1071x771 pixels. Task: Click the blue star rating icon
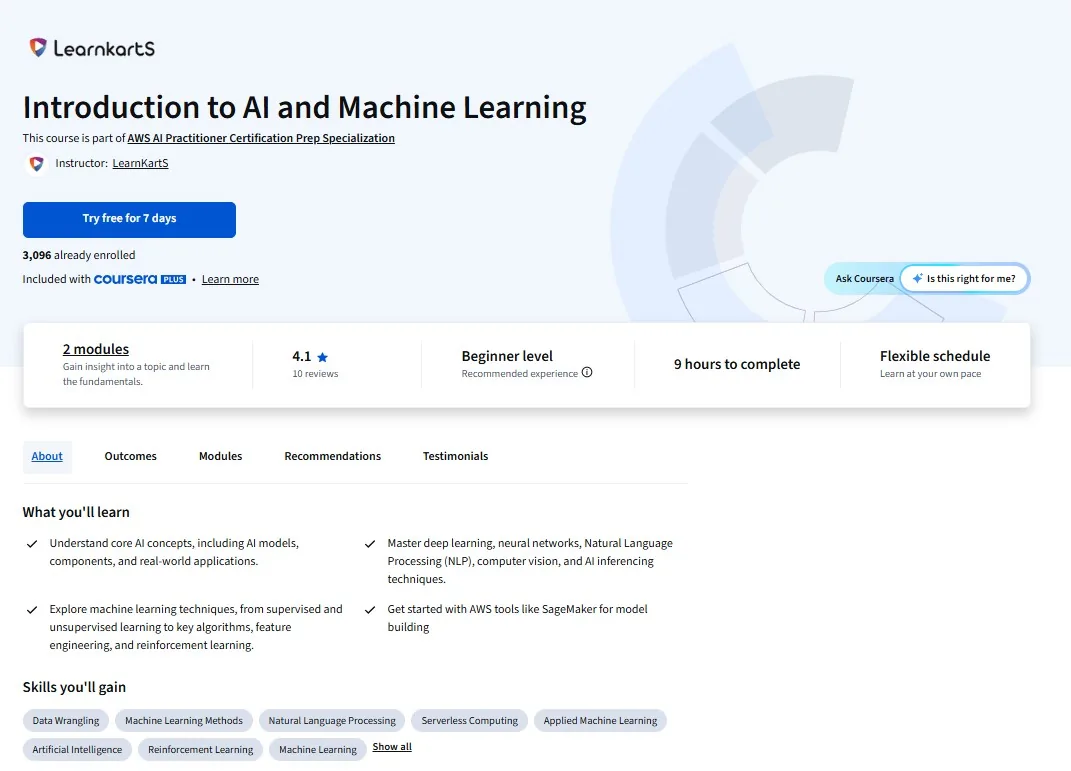coord(322,357)
